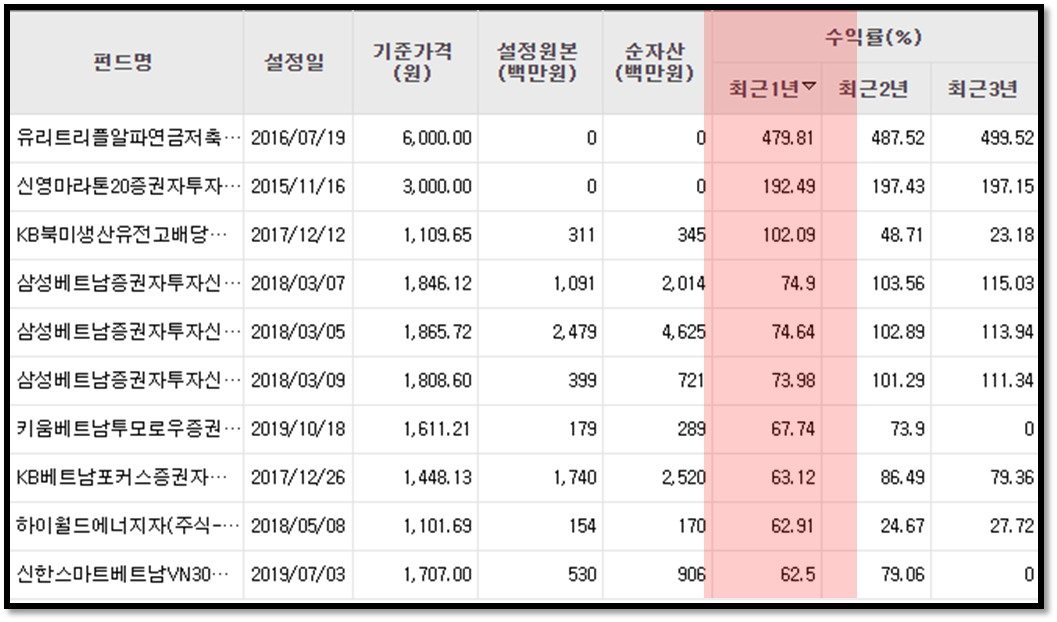The height and width of the screenshot is (622, 1057).
Task: Click the 1-year return 479.81
Action: pyautogui.click(x=788, y=138)
